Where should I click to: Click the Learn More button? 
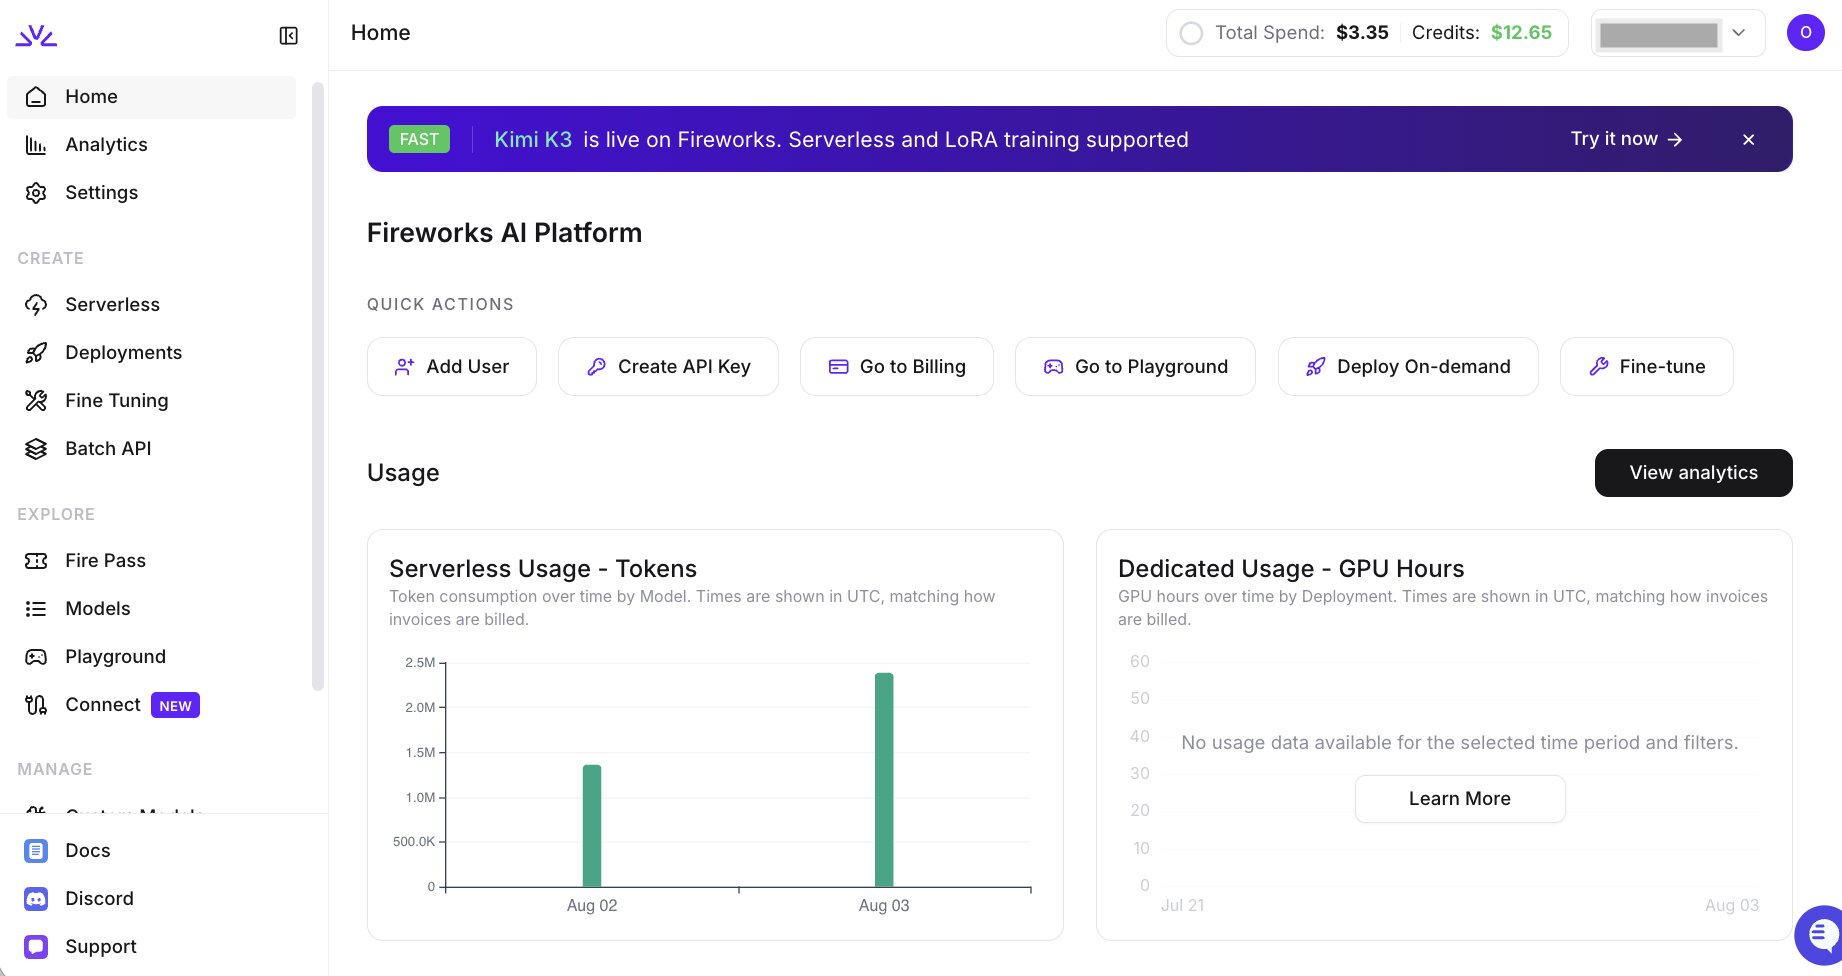(x=1460, y=799)
